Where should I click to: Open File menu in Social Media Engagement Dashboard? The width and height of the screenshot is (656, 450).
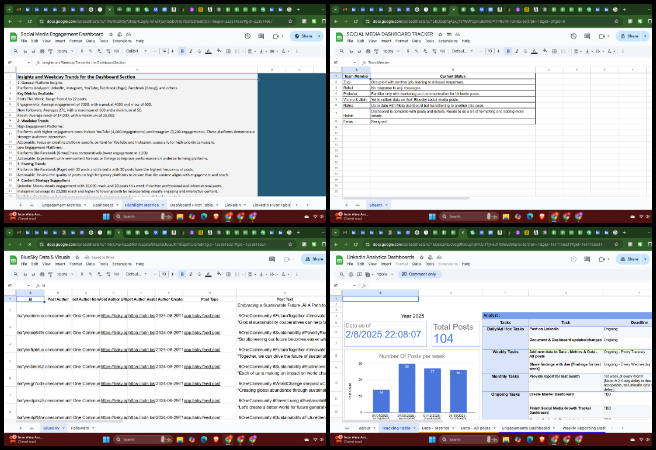click(24, 41)
